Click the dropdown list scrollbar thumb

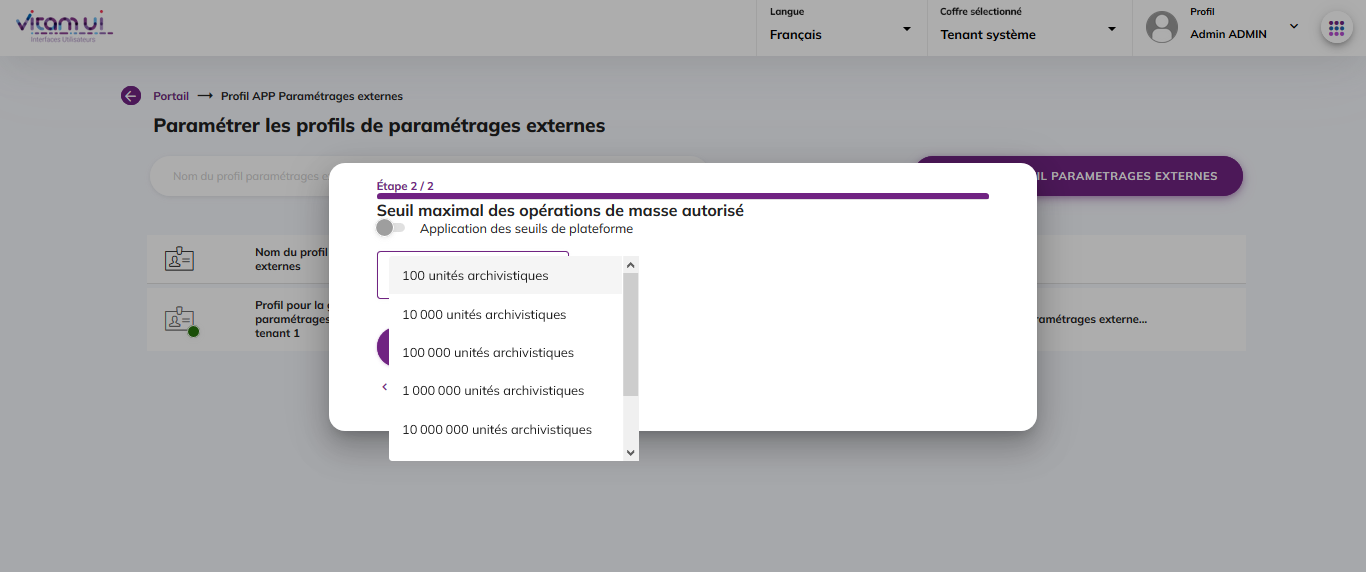click(630, 333)
